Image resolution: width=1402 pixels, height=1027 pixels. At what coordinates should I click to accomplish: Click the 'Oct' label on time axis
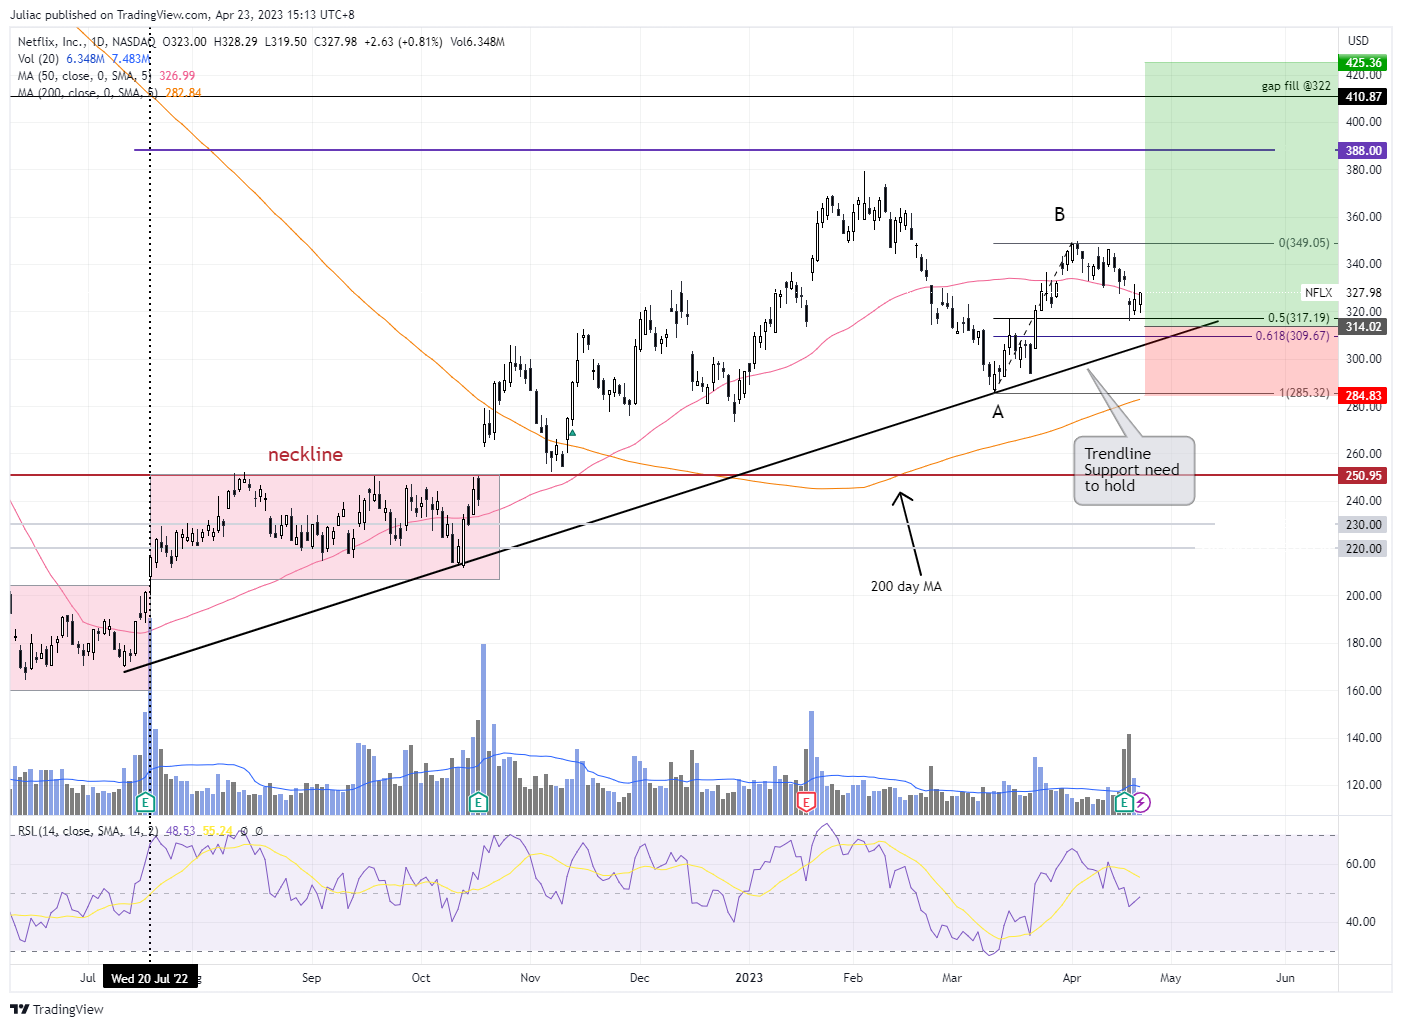(421, 978)
